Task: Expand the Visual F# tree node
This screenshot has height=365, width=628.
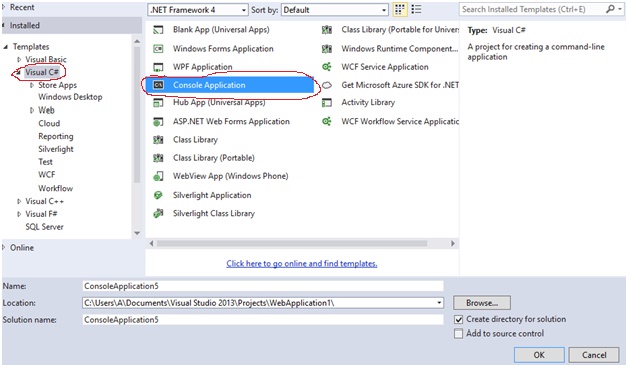Action: [19, 214]
